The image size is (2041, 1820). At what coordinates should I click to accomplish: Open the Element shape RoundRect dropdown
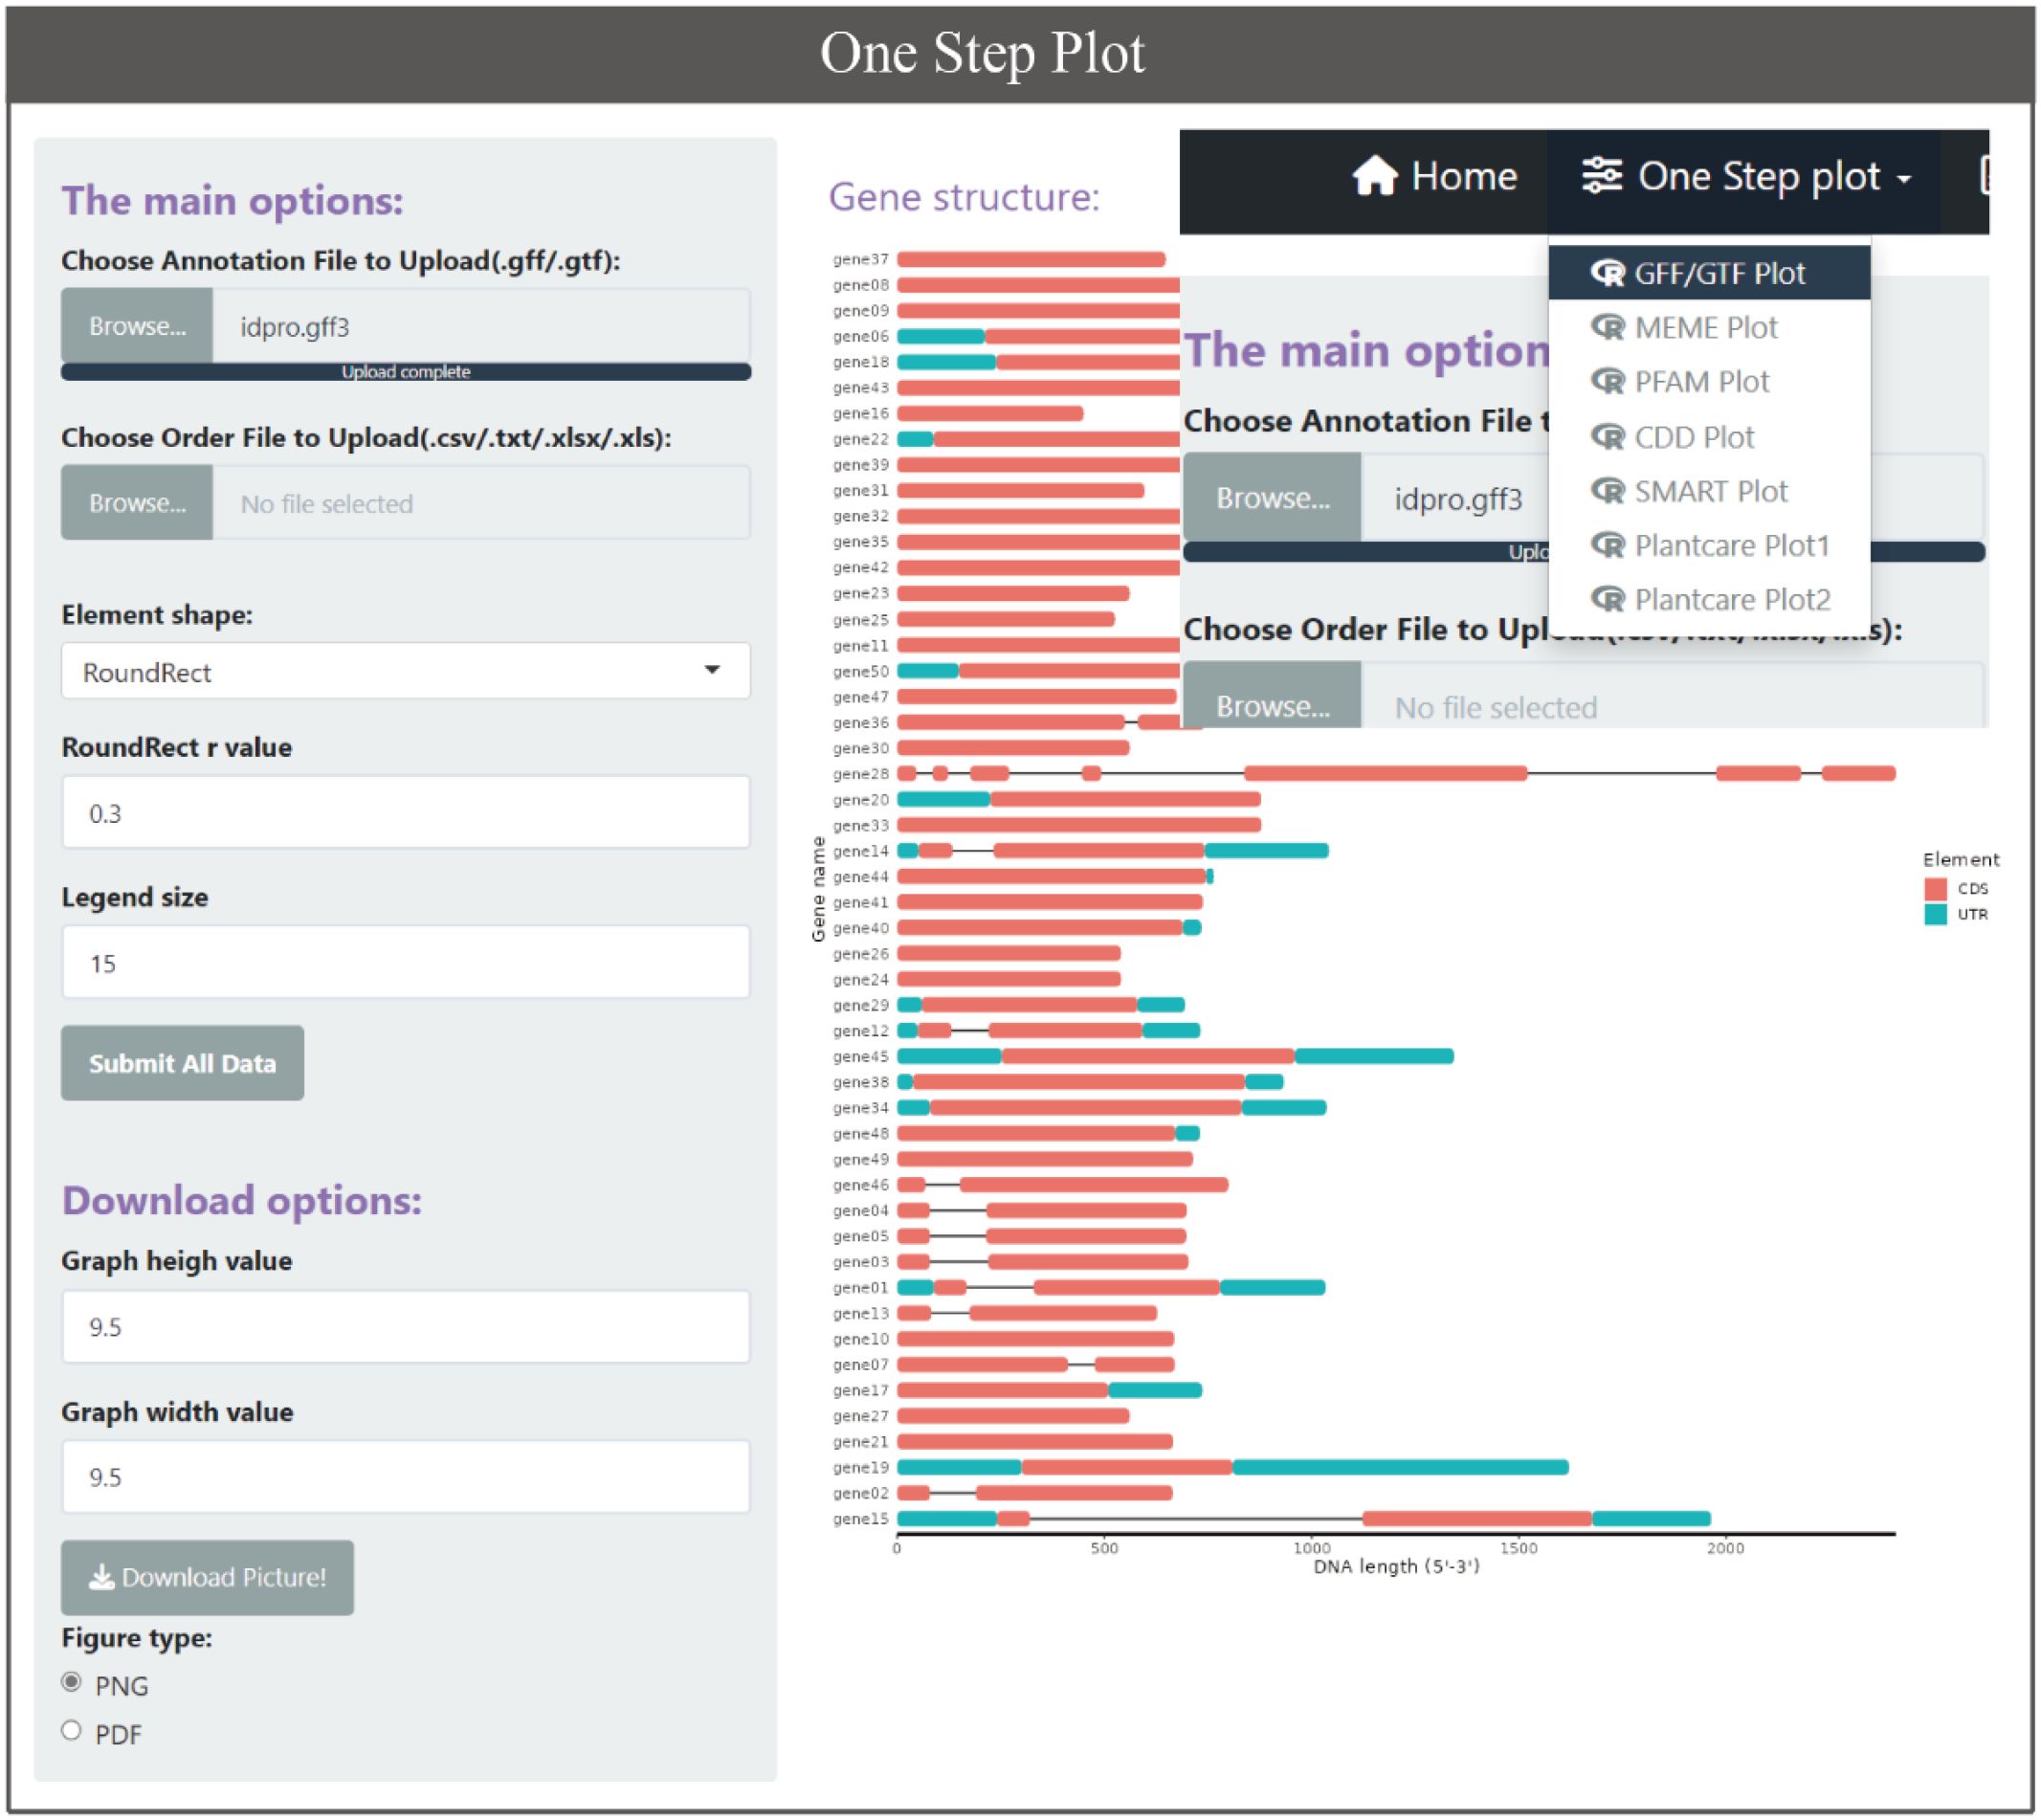[405, 671]
